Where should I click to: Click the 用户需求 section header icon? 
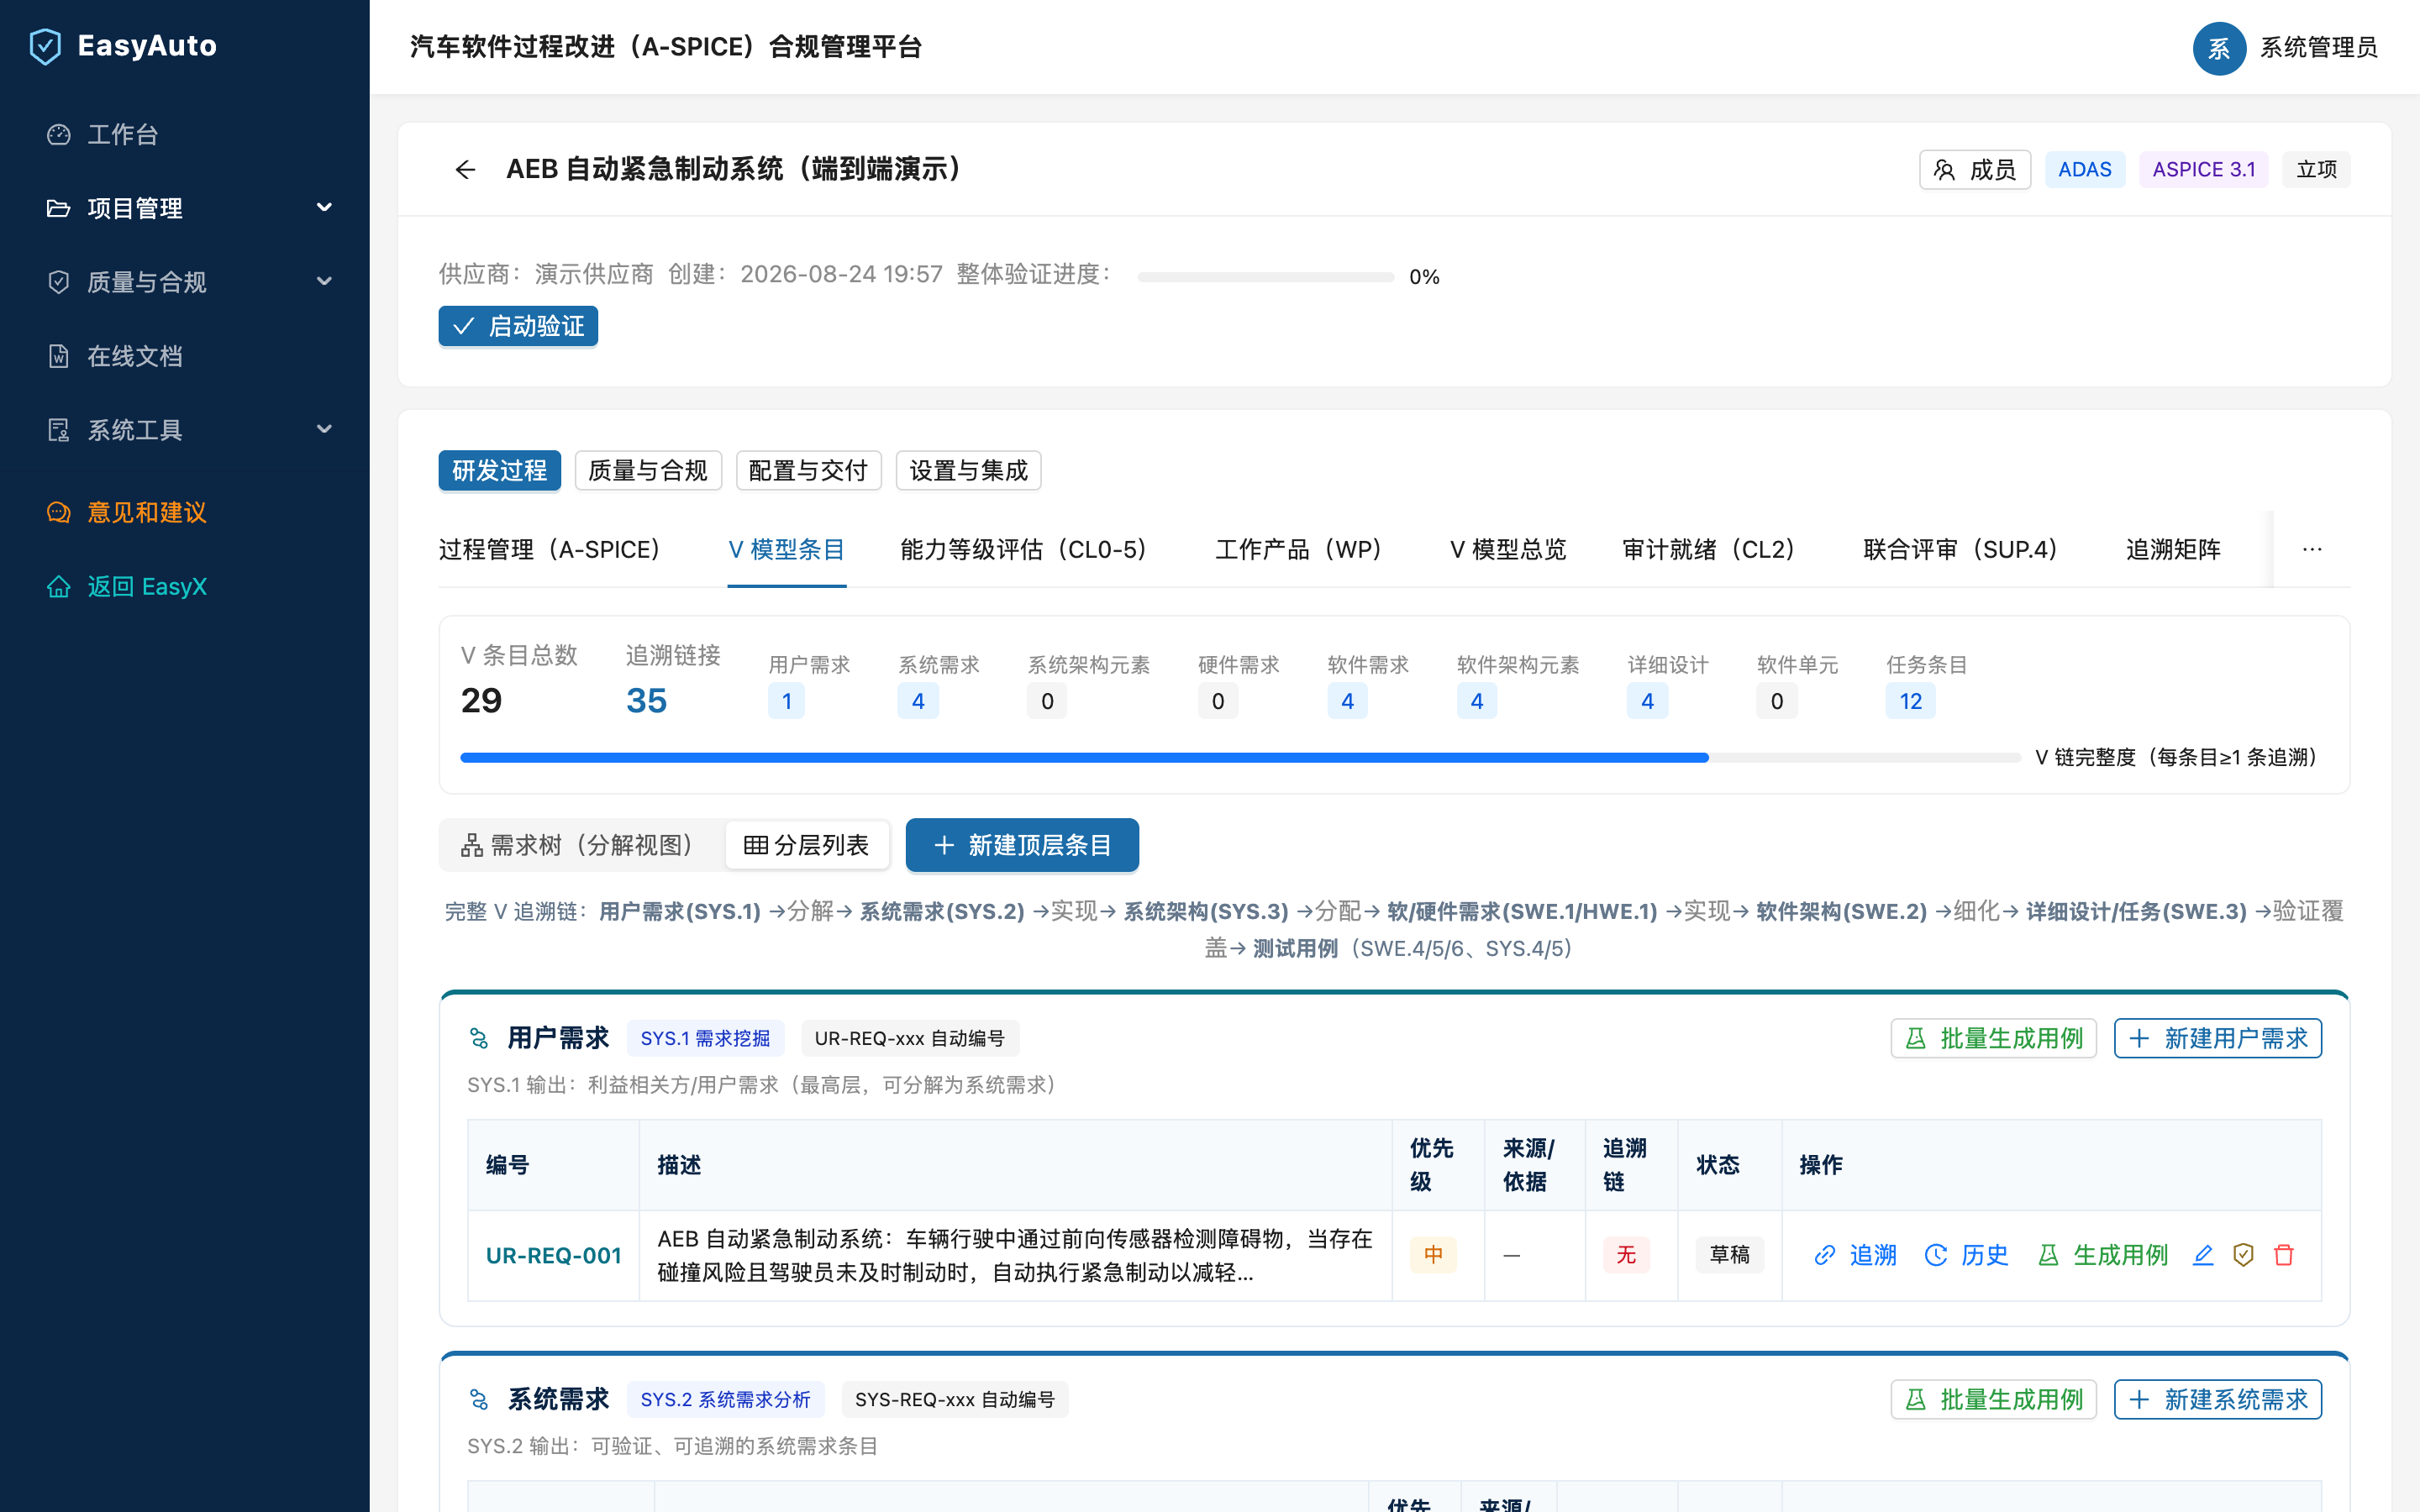479,1039
